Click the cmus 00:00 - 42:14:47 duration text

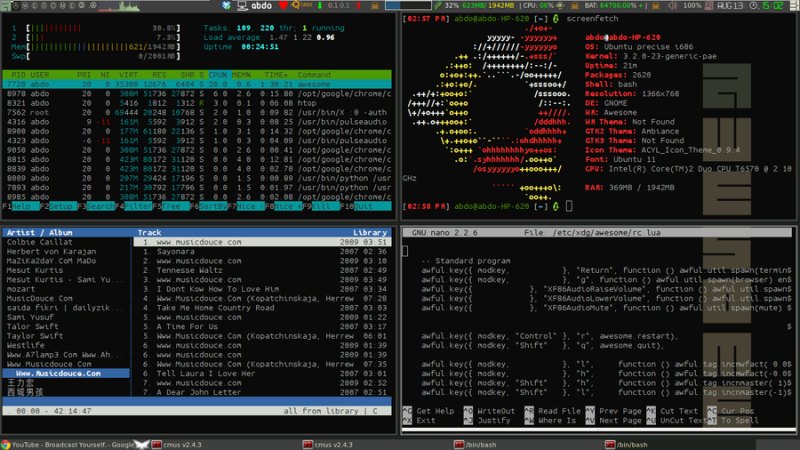[x=54, y=411]
